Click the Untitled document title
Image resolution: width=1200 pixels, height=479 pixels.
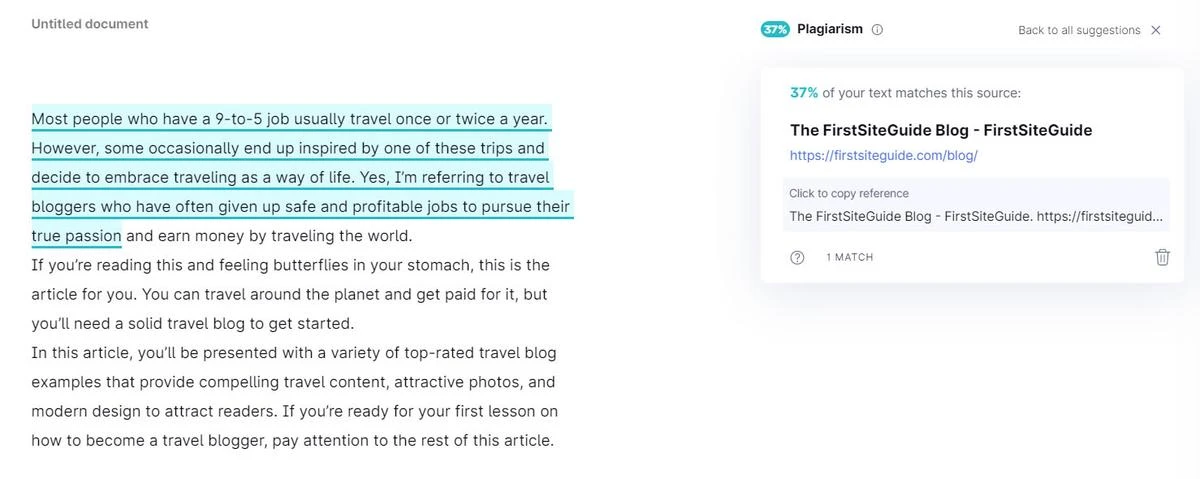90,23
